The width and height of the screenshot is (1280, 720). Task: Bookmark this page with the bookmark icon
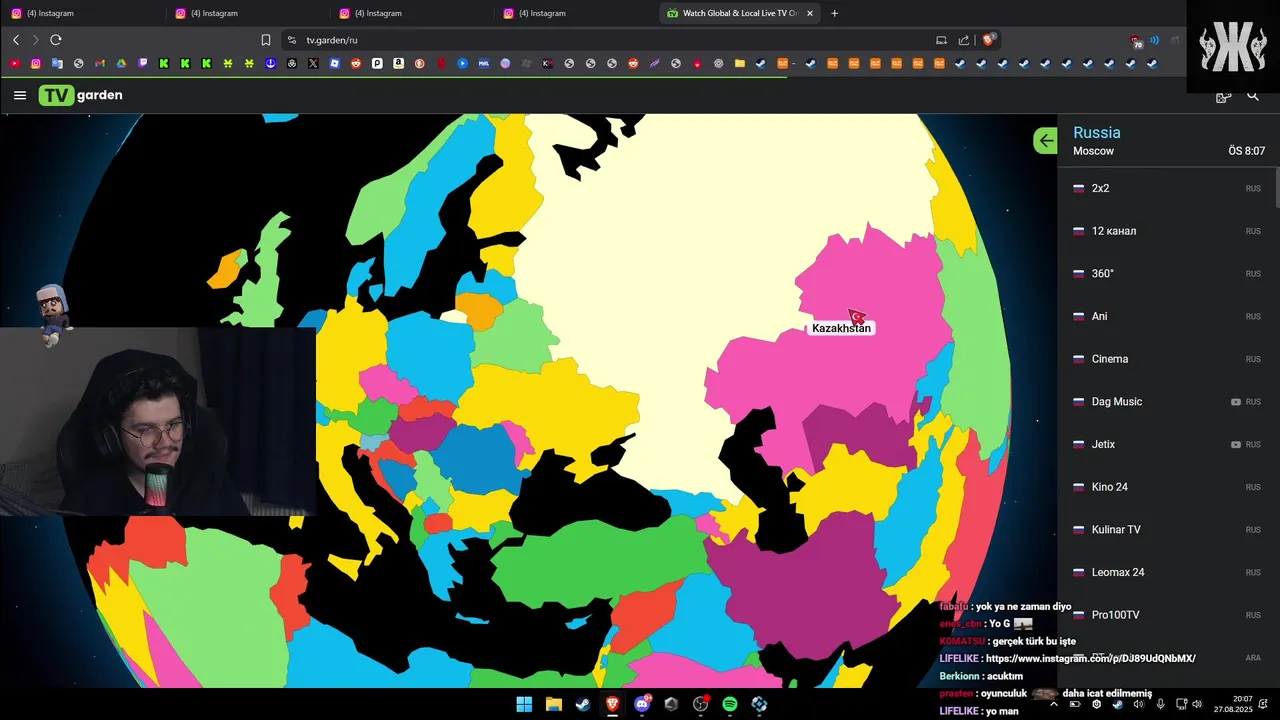266,40
